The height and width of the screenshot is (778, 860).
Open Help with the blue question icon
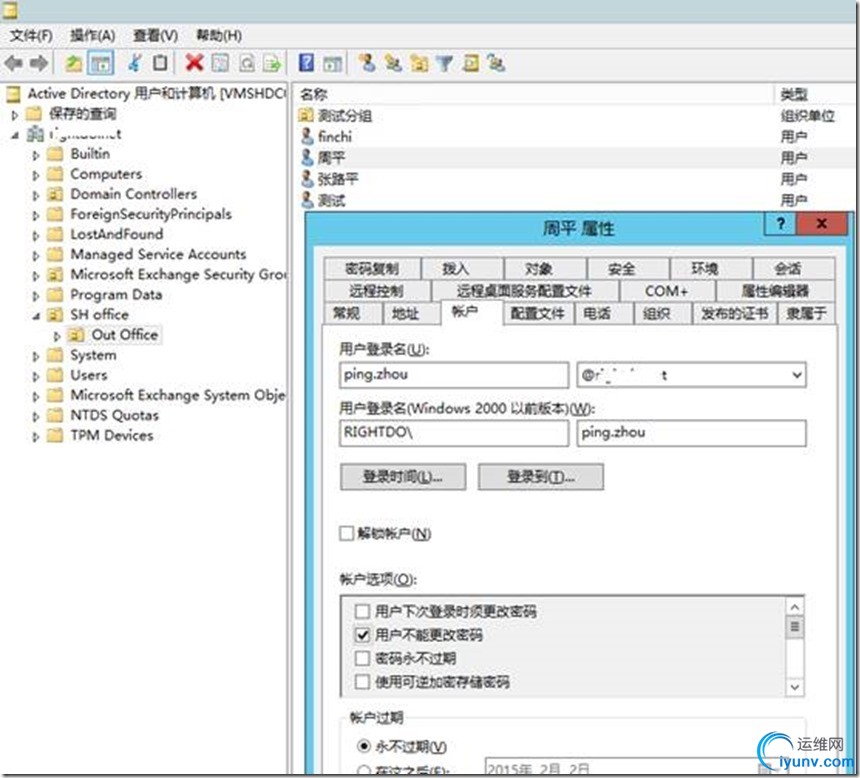[307, 63]
